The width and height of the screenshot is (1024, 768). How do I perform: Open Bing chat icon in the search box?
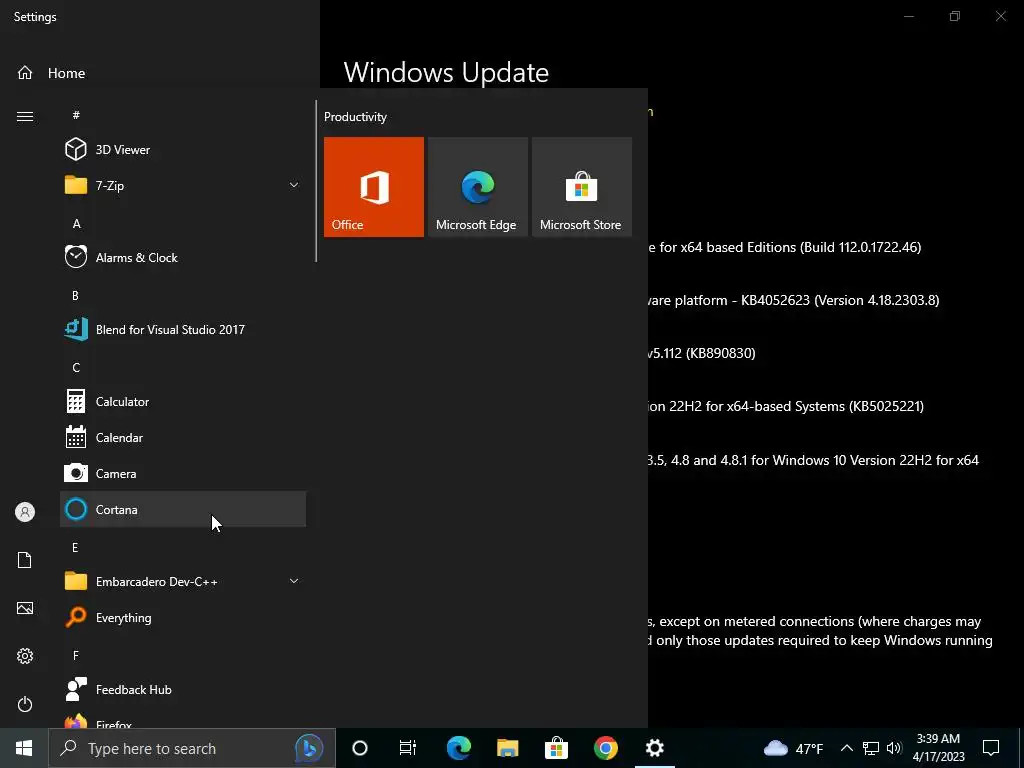(309, 748)
